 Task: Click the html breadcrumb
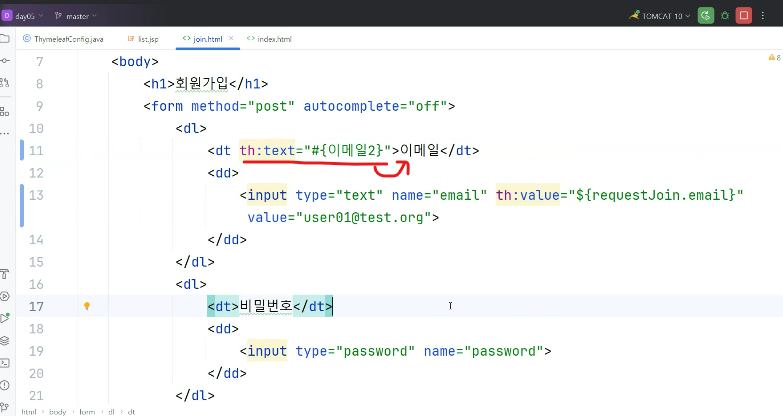(28, 412)
